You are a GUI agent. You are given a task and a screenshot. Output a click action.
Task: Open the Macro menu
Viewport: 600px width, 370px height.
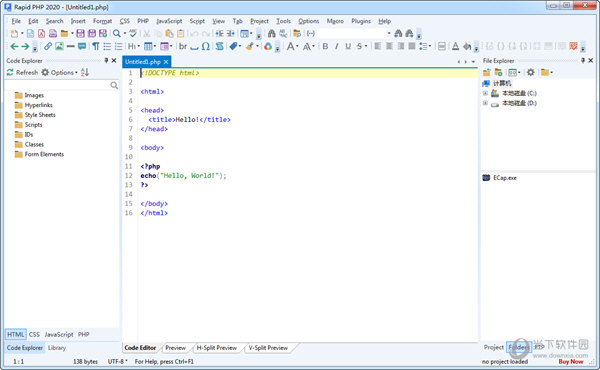tap(335, 21)
